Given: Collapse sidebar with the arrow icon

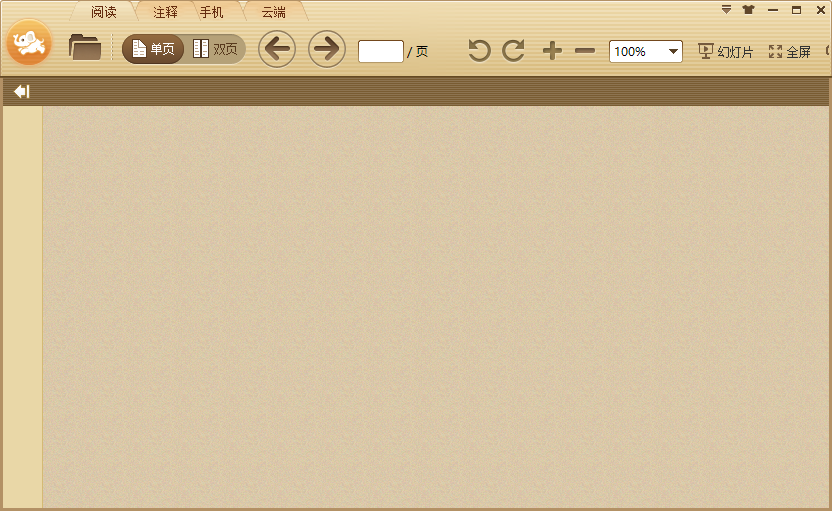Looking at the screenshot, I should (22, 92).
